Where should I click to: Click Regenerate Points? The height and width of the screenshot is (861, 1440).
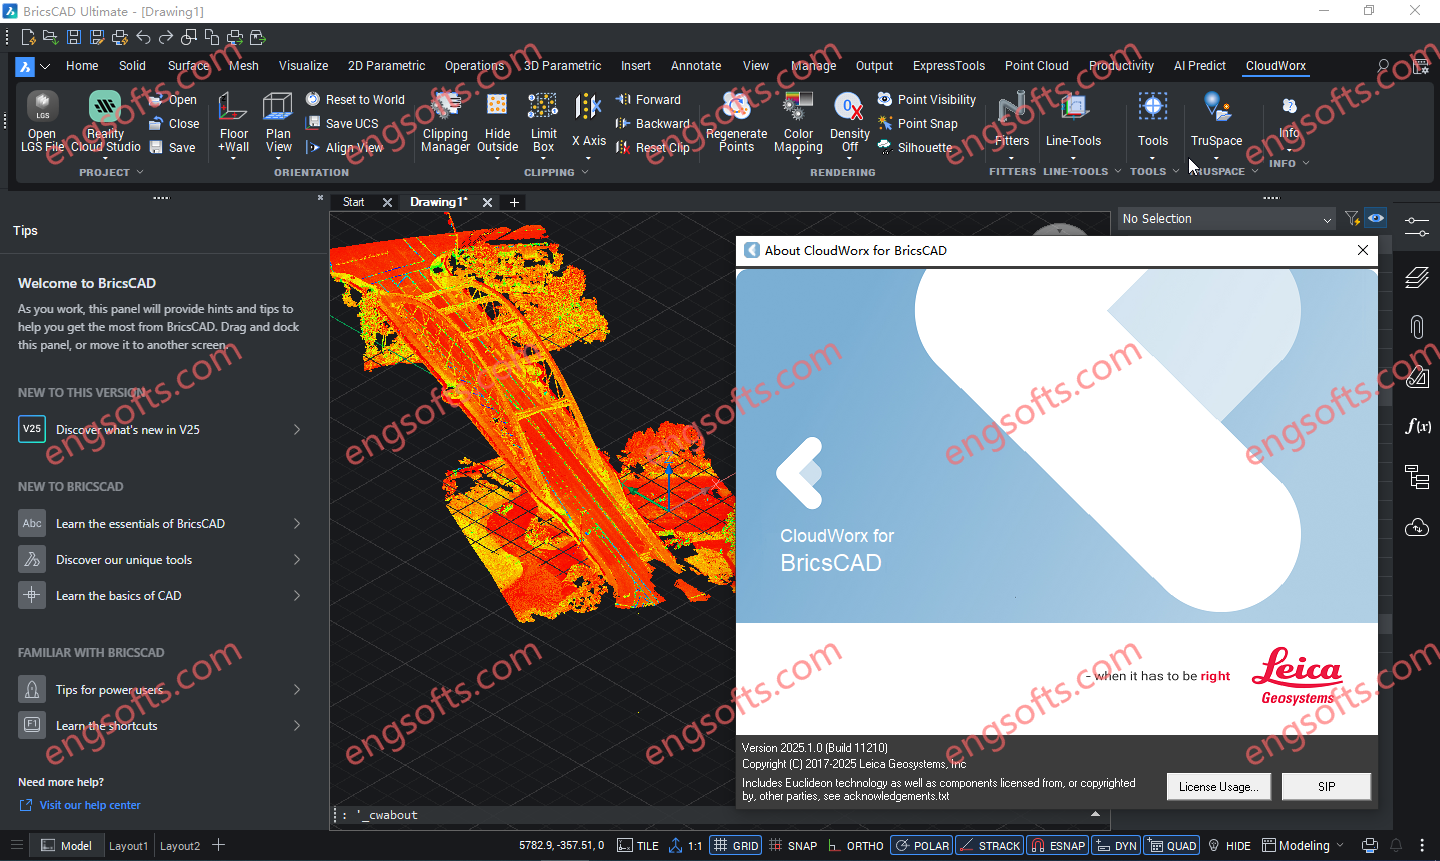click(x=737, y=122)
